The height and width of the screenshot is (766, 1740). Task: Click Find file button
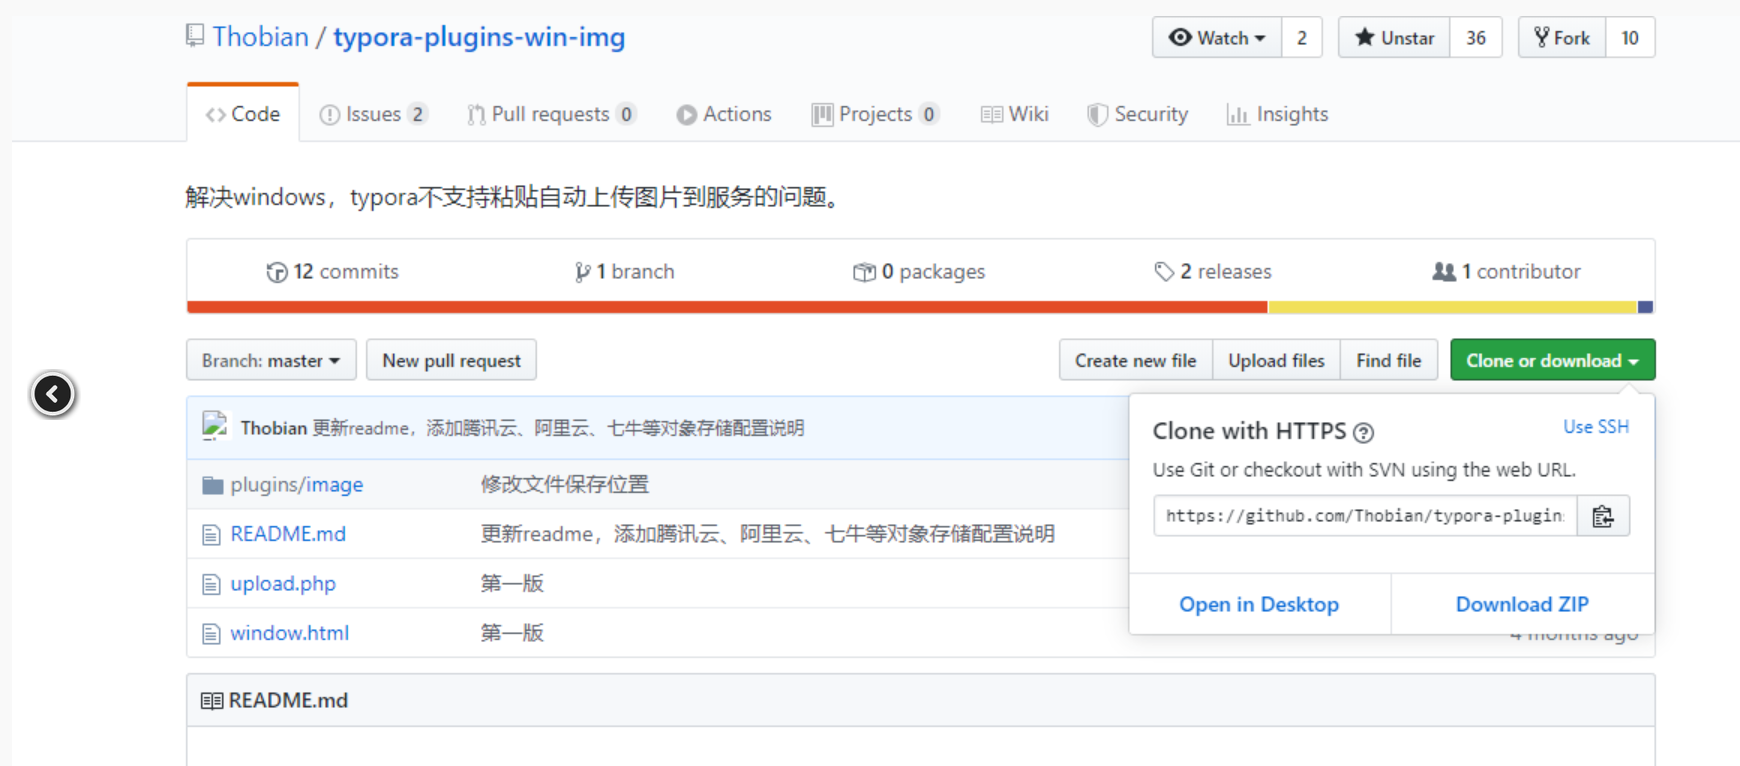[1388, 360]
